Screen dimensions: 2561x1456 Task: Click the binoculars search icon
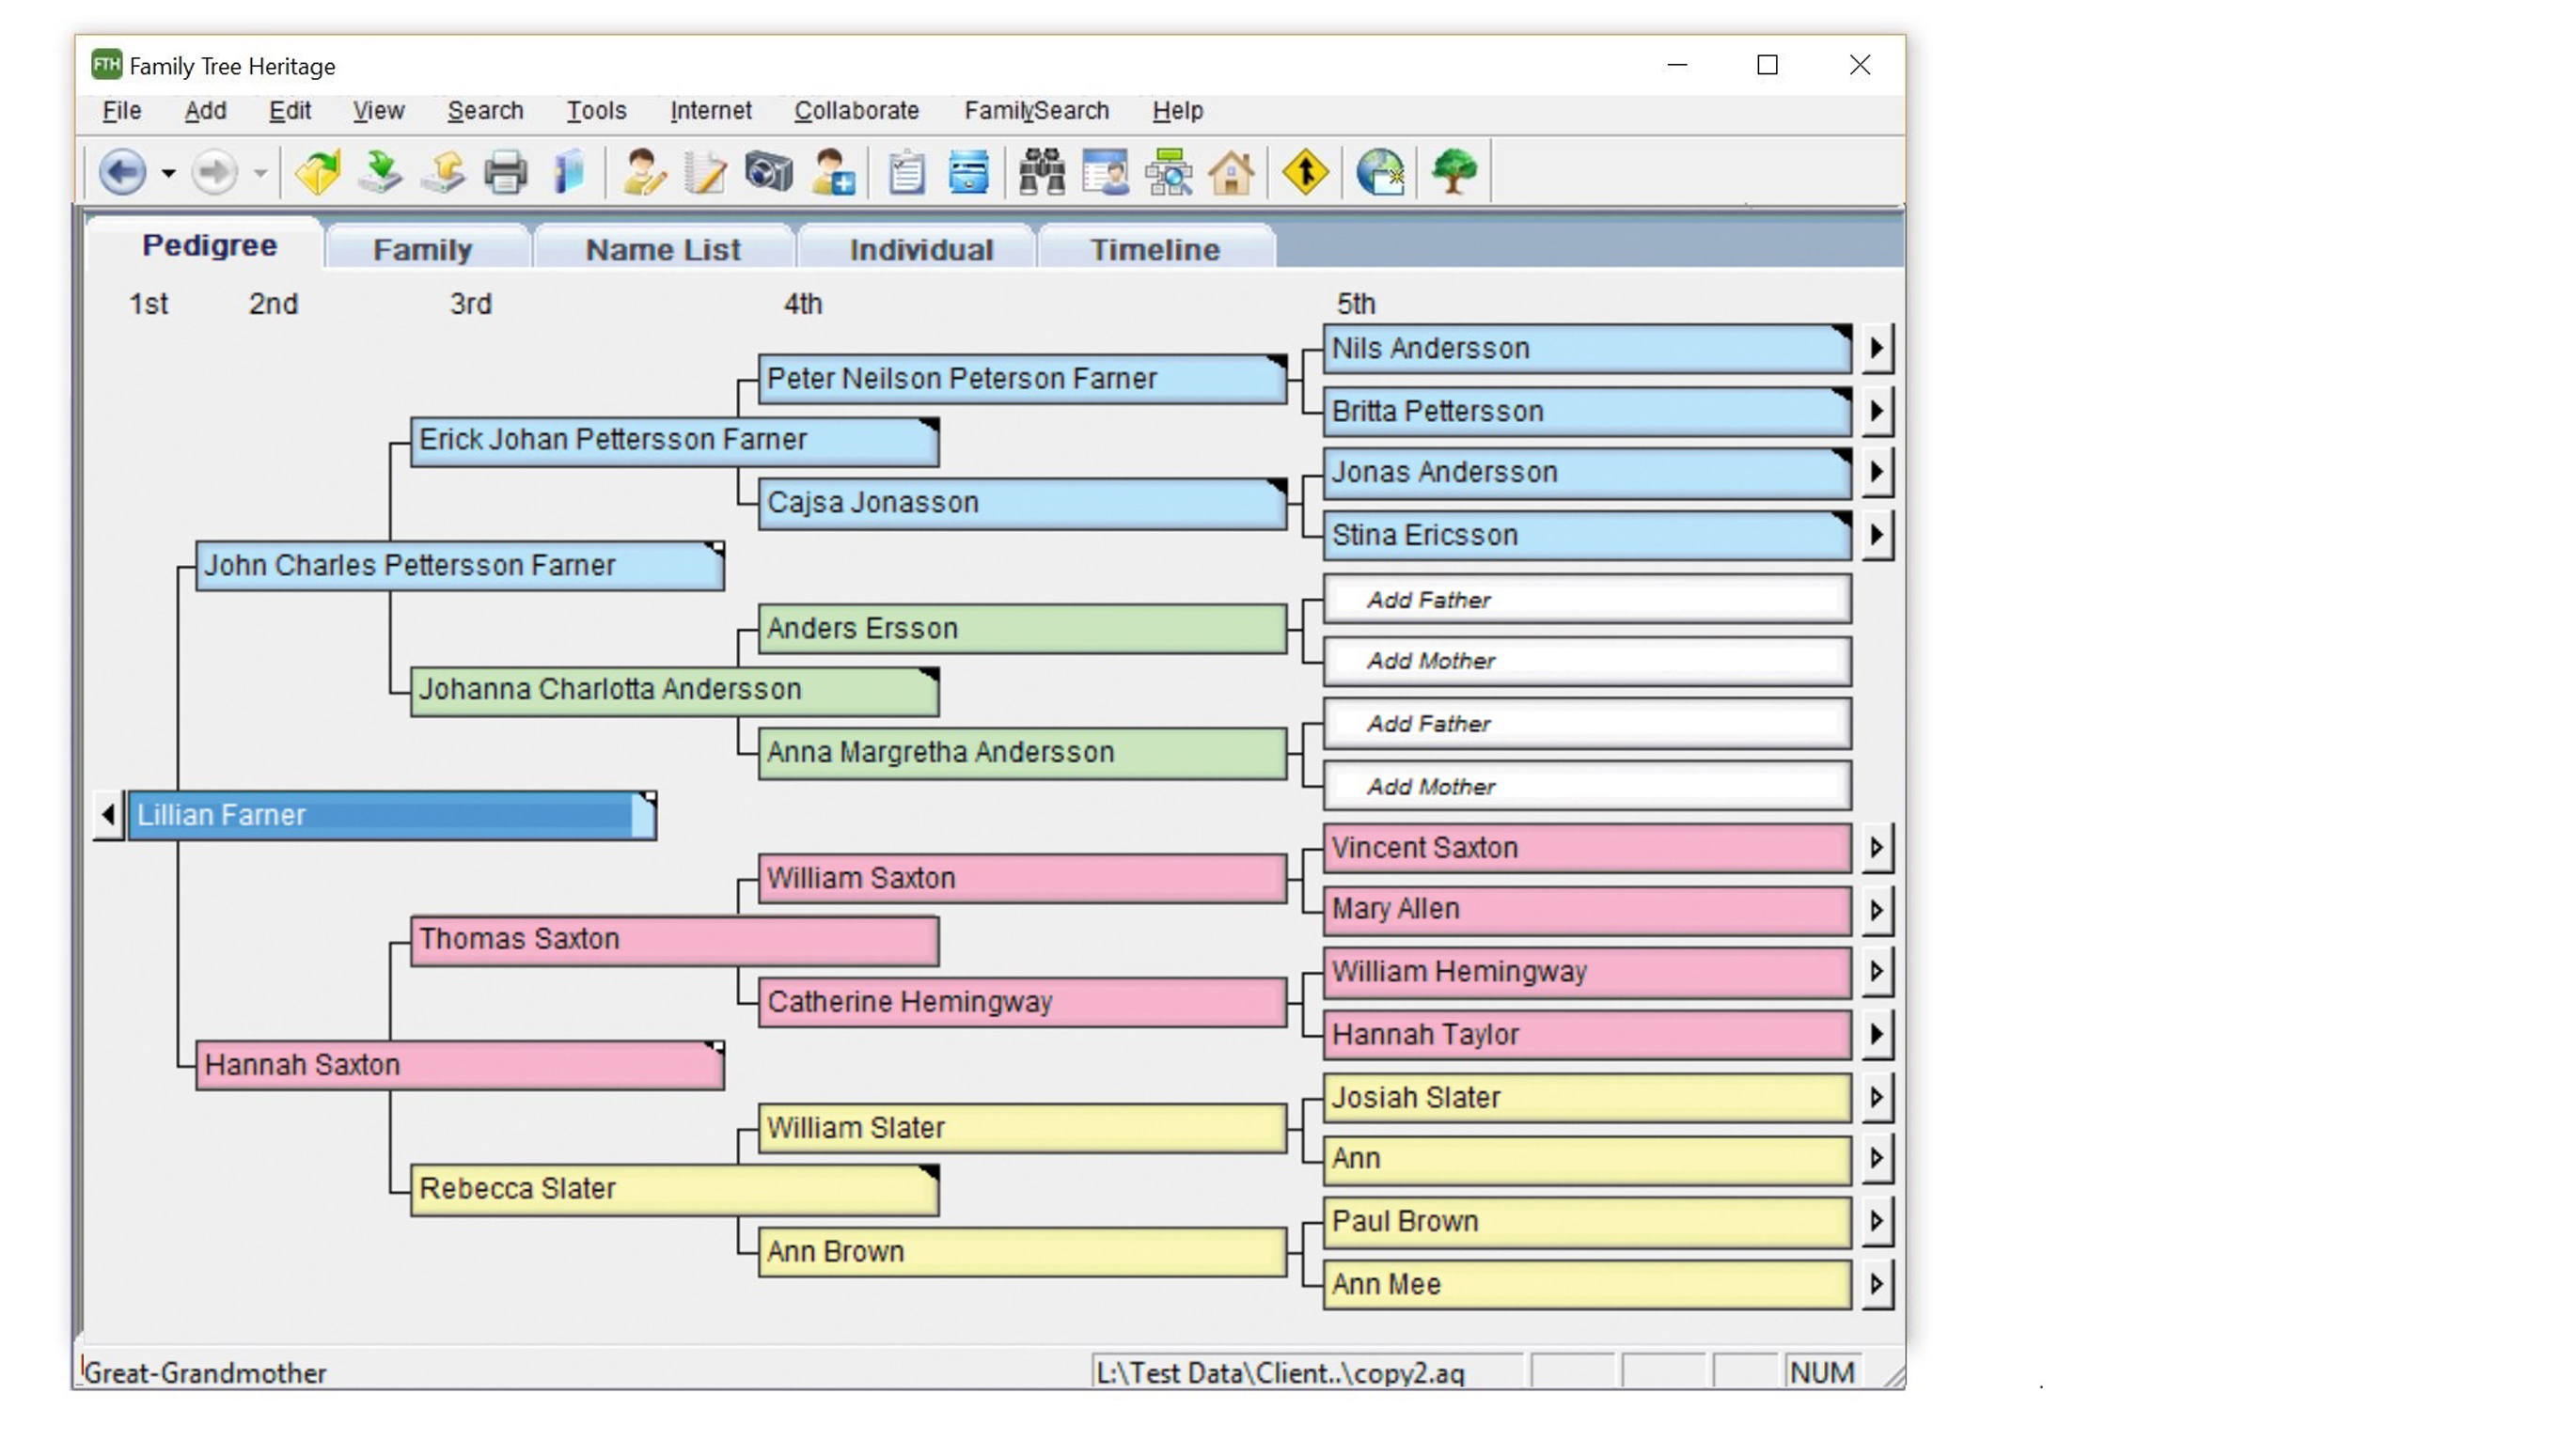click(1040, 172)
